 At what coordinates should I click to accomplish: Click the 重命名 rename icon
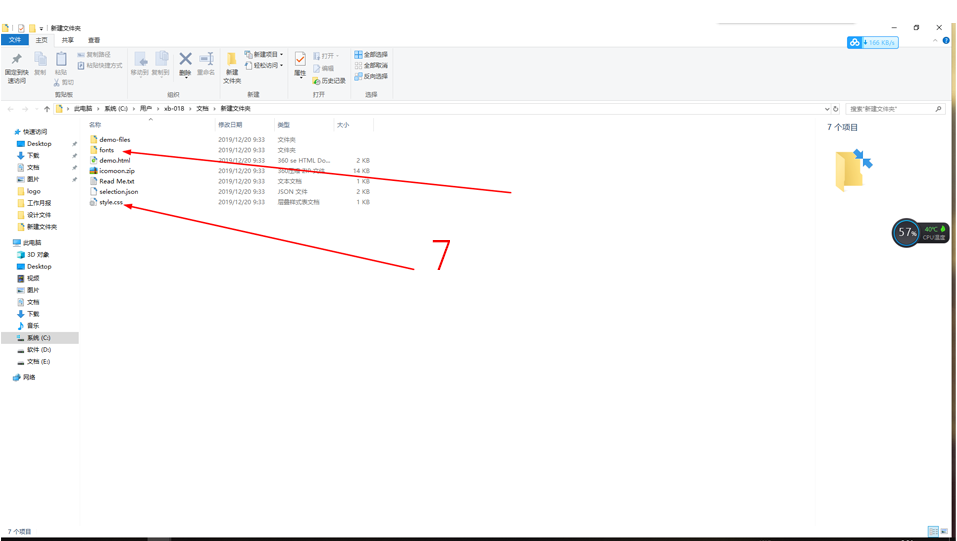[206, 59]
